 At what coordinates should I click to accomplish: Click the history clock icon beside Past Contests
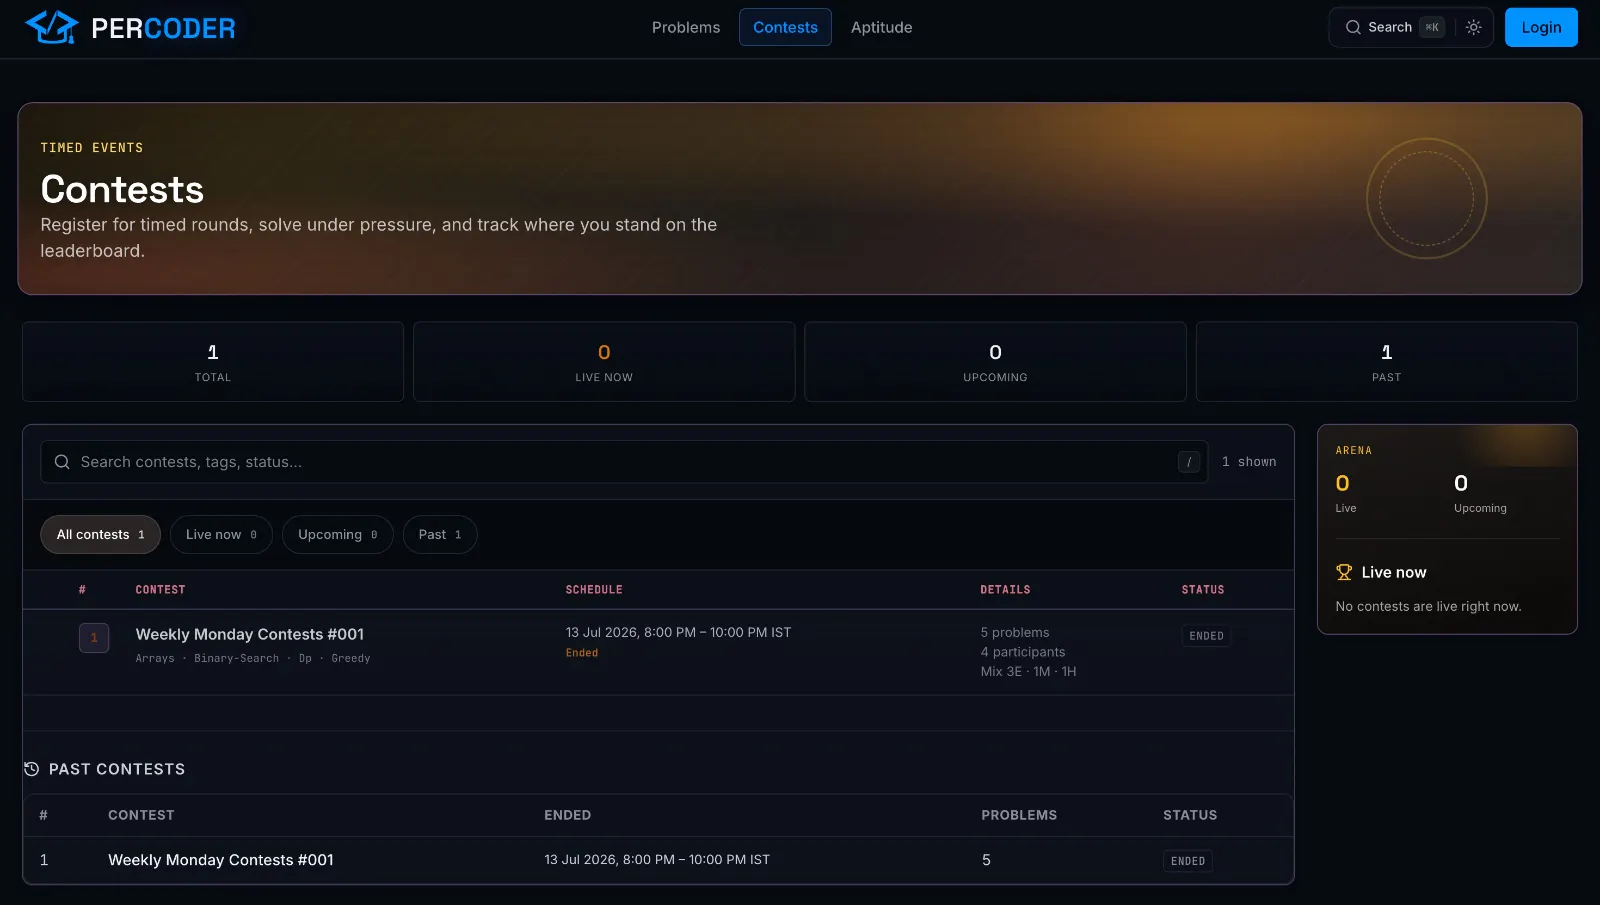click(x=32, y=769)
